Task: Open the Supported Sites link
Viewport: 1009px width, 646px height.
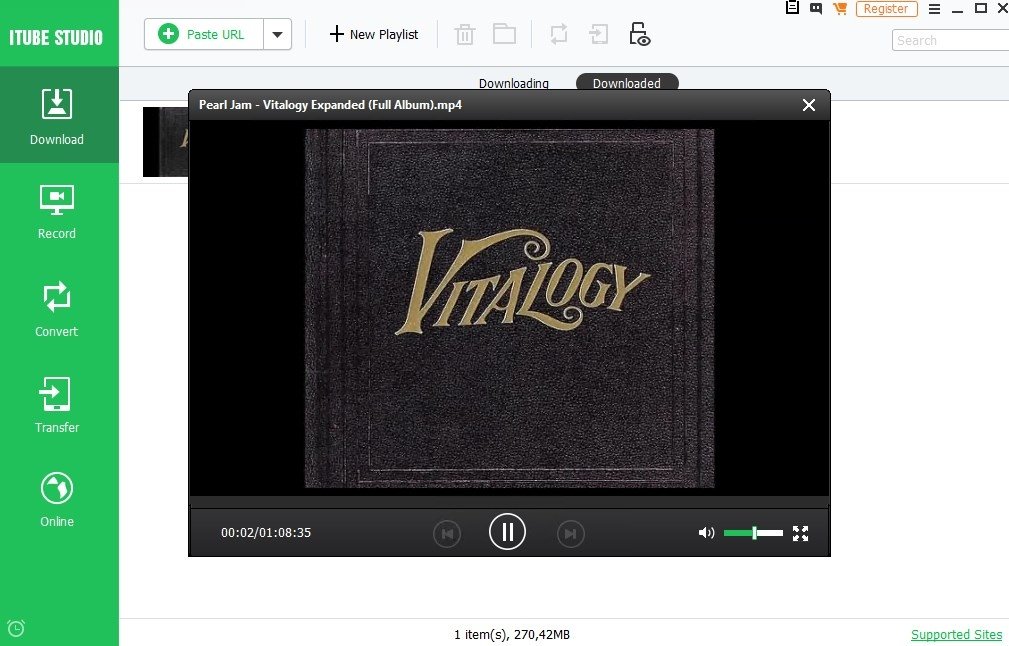Action: click(x=956, y=634)
